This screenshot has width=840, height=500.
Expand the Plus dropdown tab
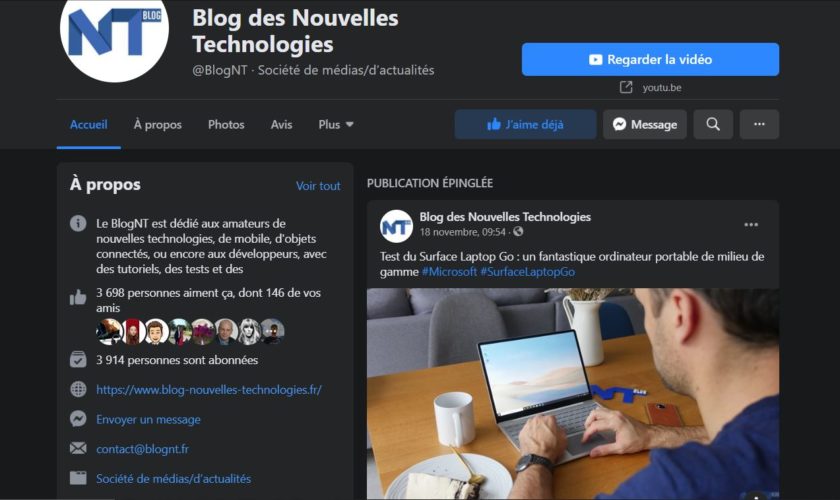click(x=336, y=124)
